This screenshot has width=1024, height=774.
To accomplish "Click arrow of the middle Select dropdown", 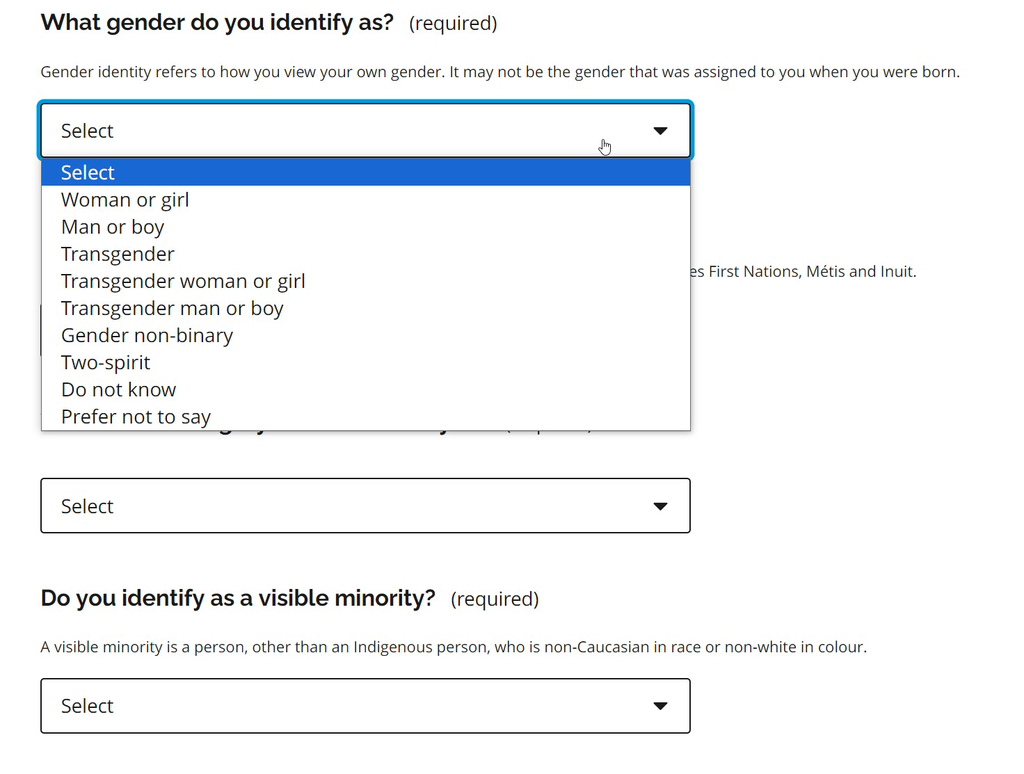I will [x=660, y=506].
